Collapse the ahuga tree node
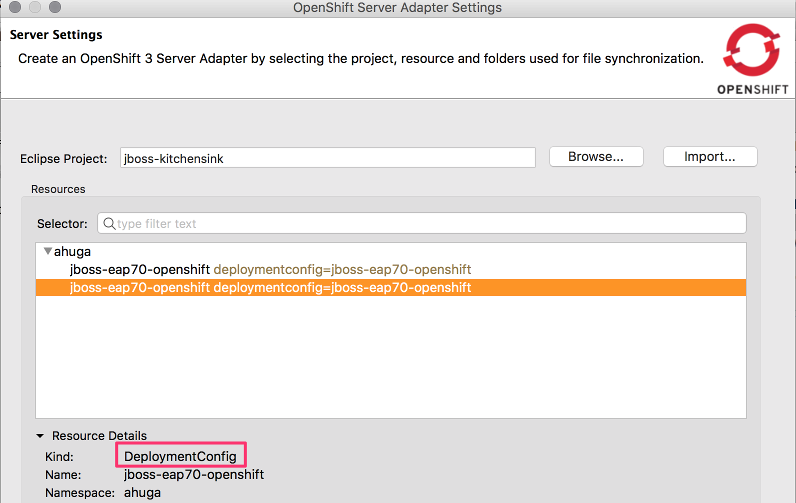The image size is (796, 503). pos(47,252)
